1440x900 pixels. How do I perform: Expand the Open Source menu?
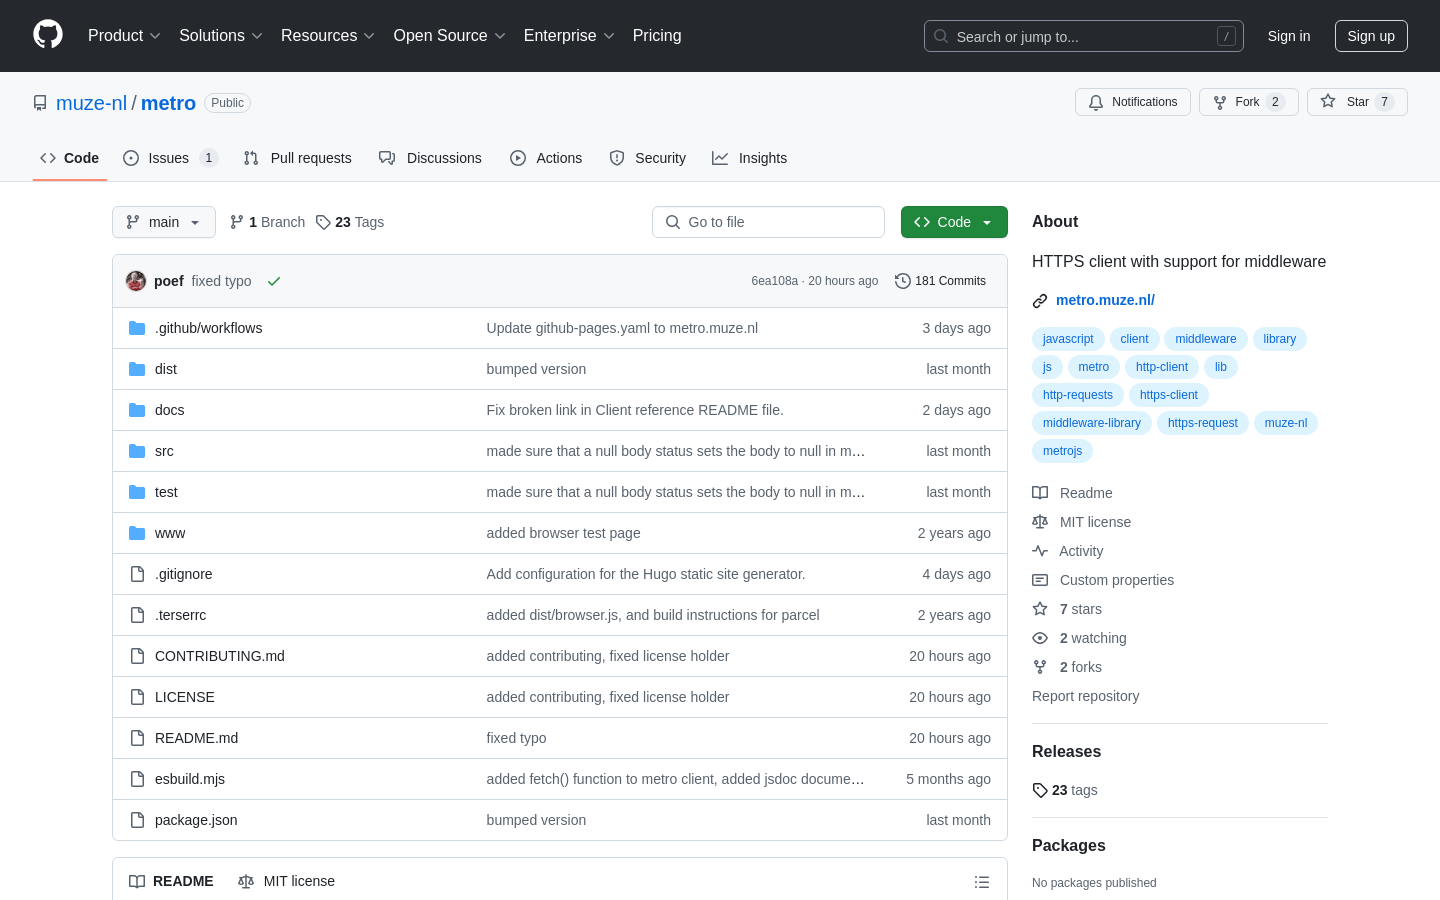click(450, 36)
